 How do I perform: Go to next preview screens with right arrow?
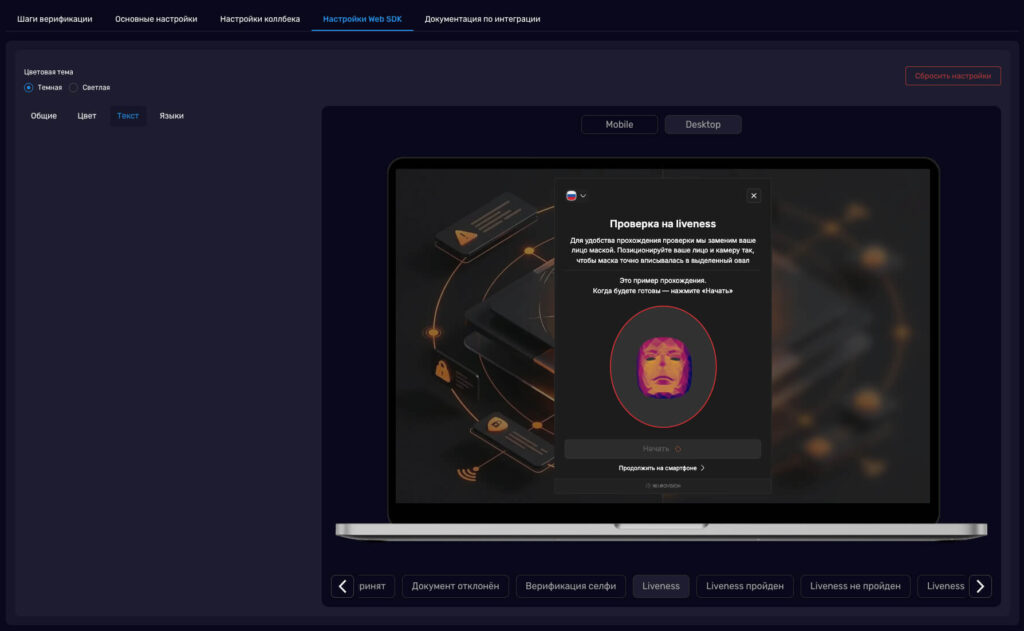point(980,586)
